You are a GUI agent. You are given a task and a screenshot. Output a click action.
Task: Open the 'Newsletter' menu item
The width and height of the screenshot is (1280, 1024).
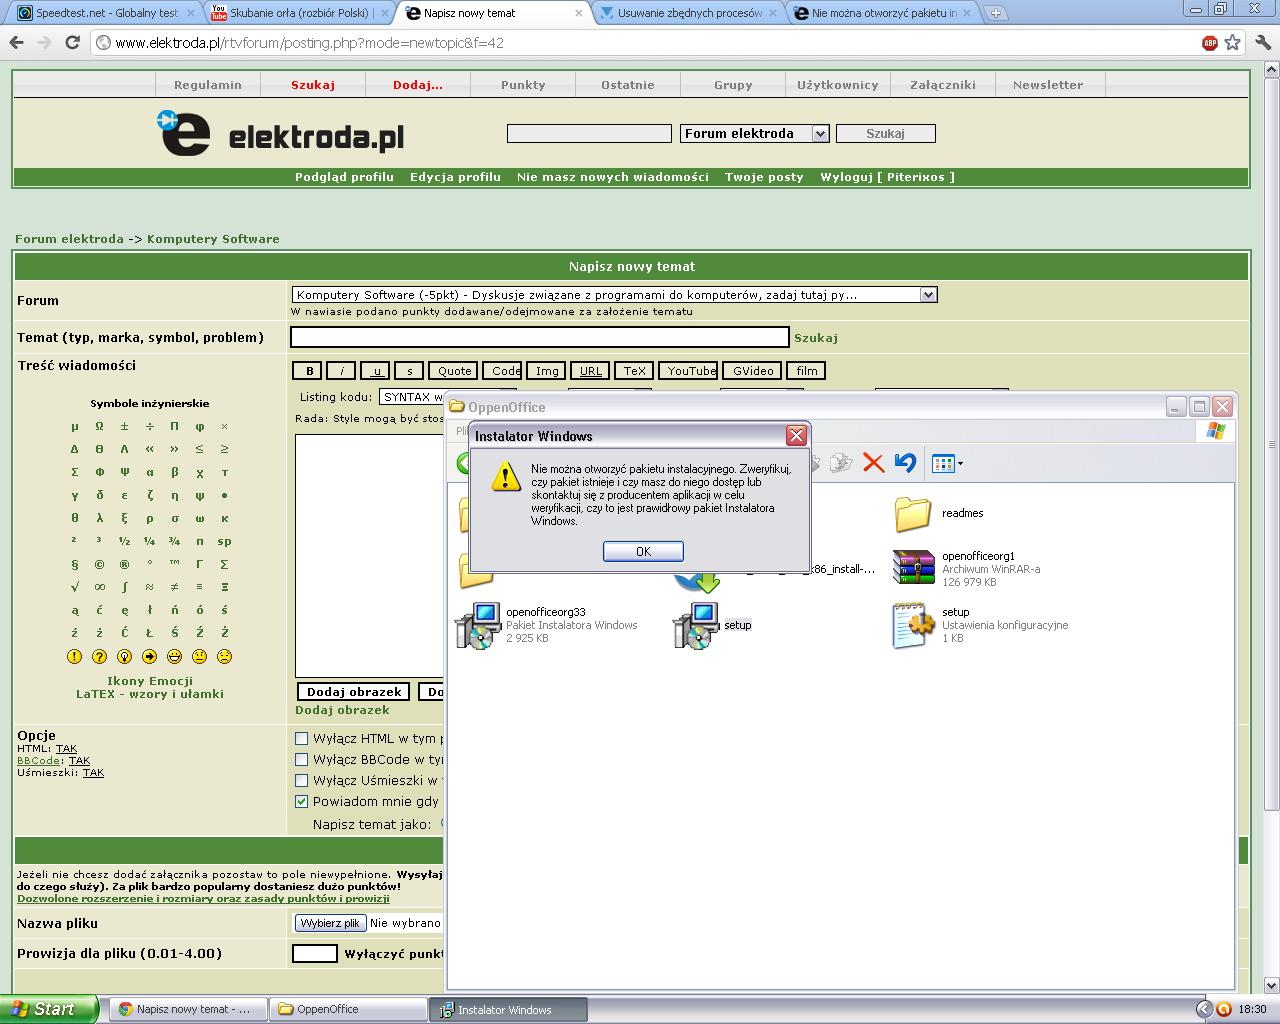coord(1048,85)
